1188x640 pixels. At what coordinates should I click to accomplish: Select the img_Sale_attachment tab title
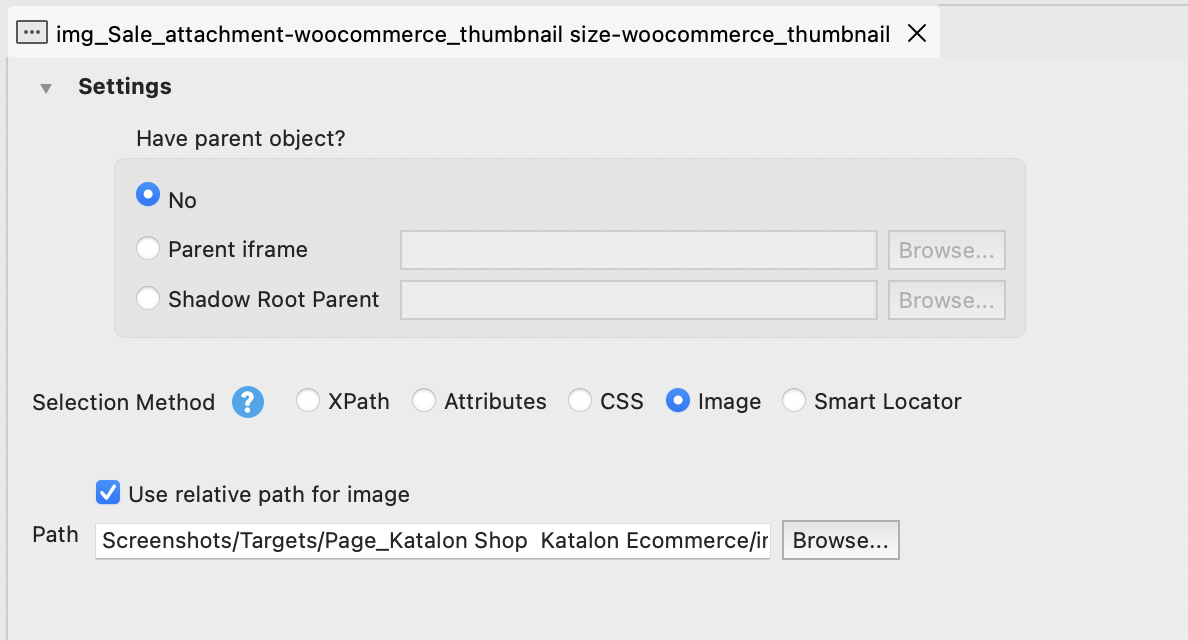click(x=472, y=35)
